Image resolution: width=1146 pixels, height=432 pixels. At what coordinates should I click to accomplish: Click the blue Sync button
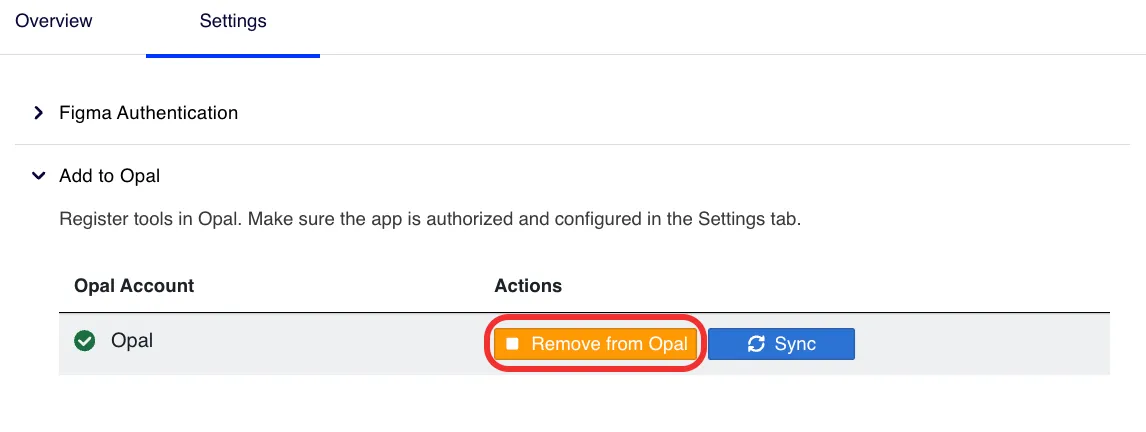[x=781, y=344]
